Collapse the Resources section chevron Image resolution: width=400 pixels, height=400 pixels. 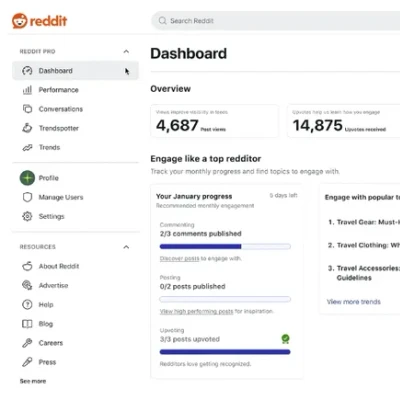coord(126,247)
